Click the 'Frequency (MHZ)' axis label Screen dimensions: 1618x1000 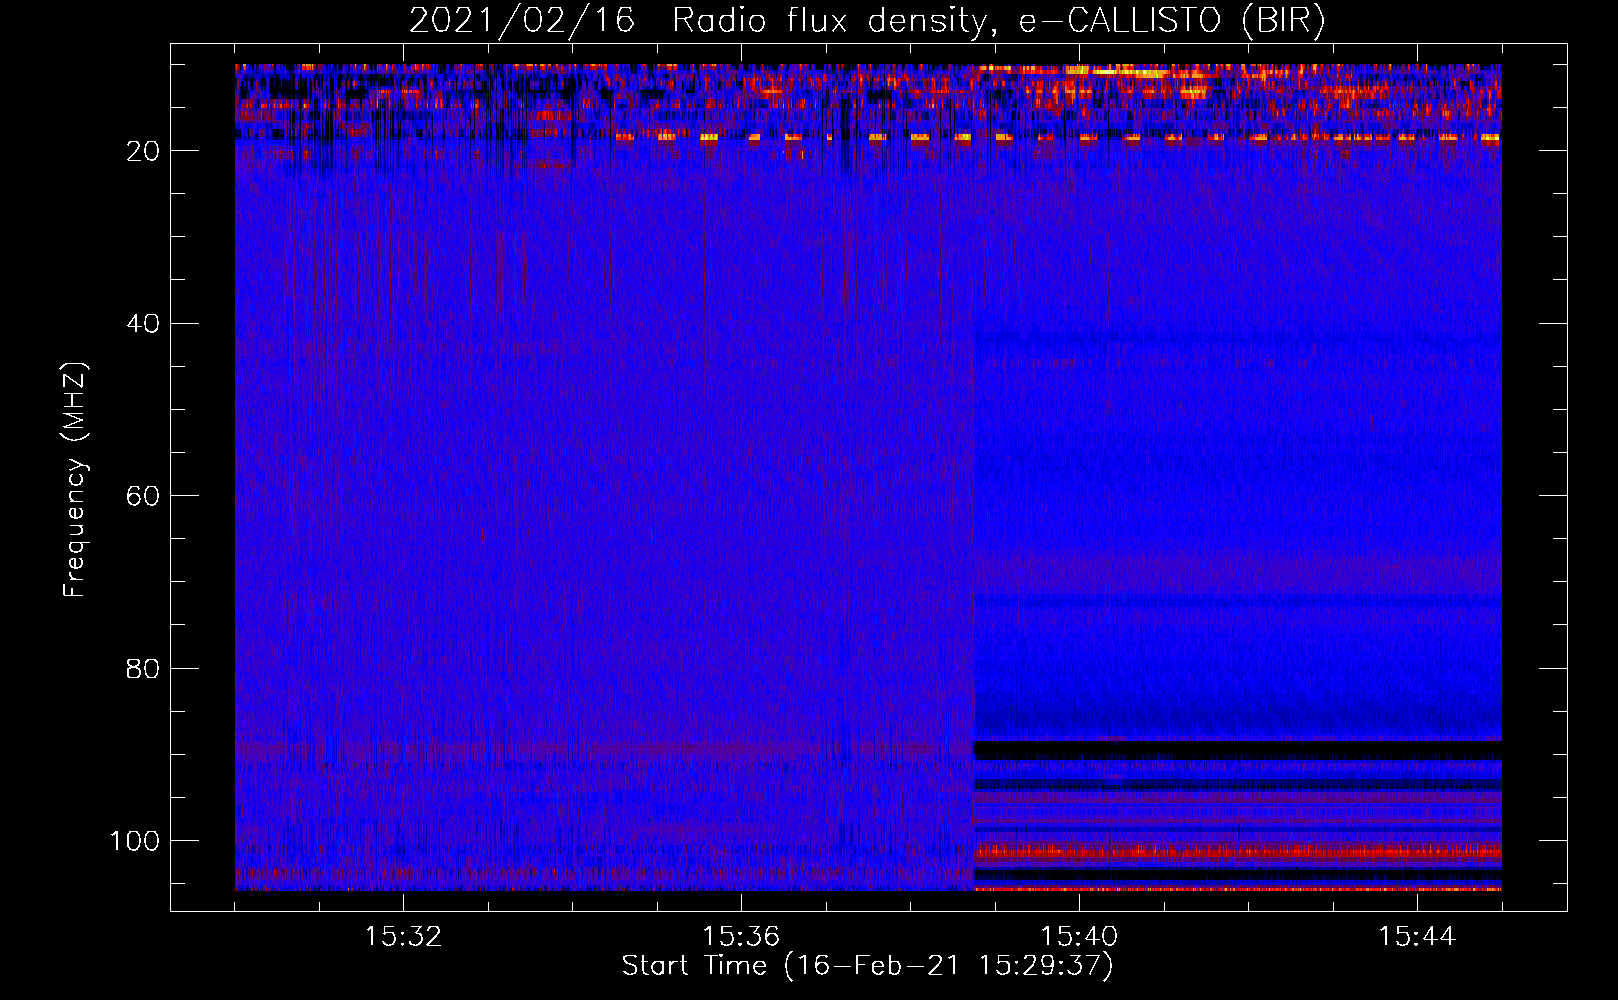76,480
